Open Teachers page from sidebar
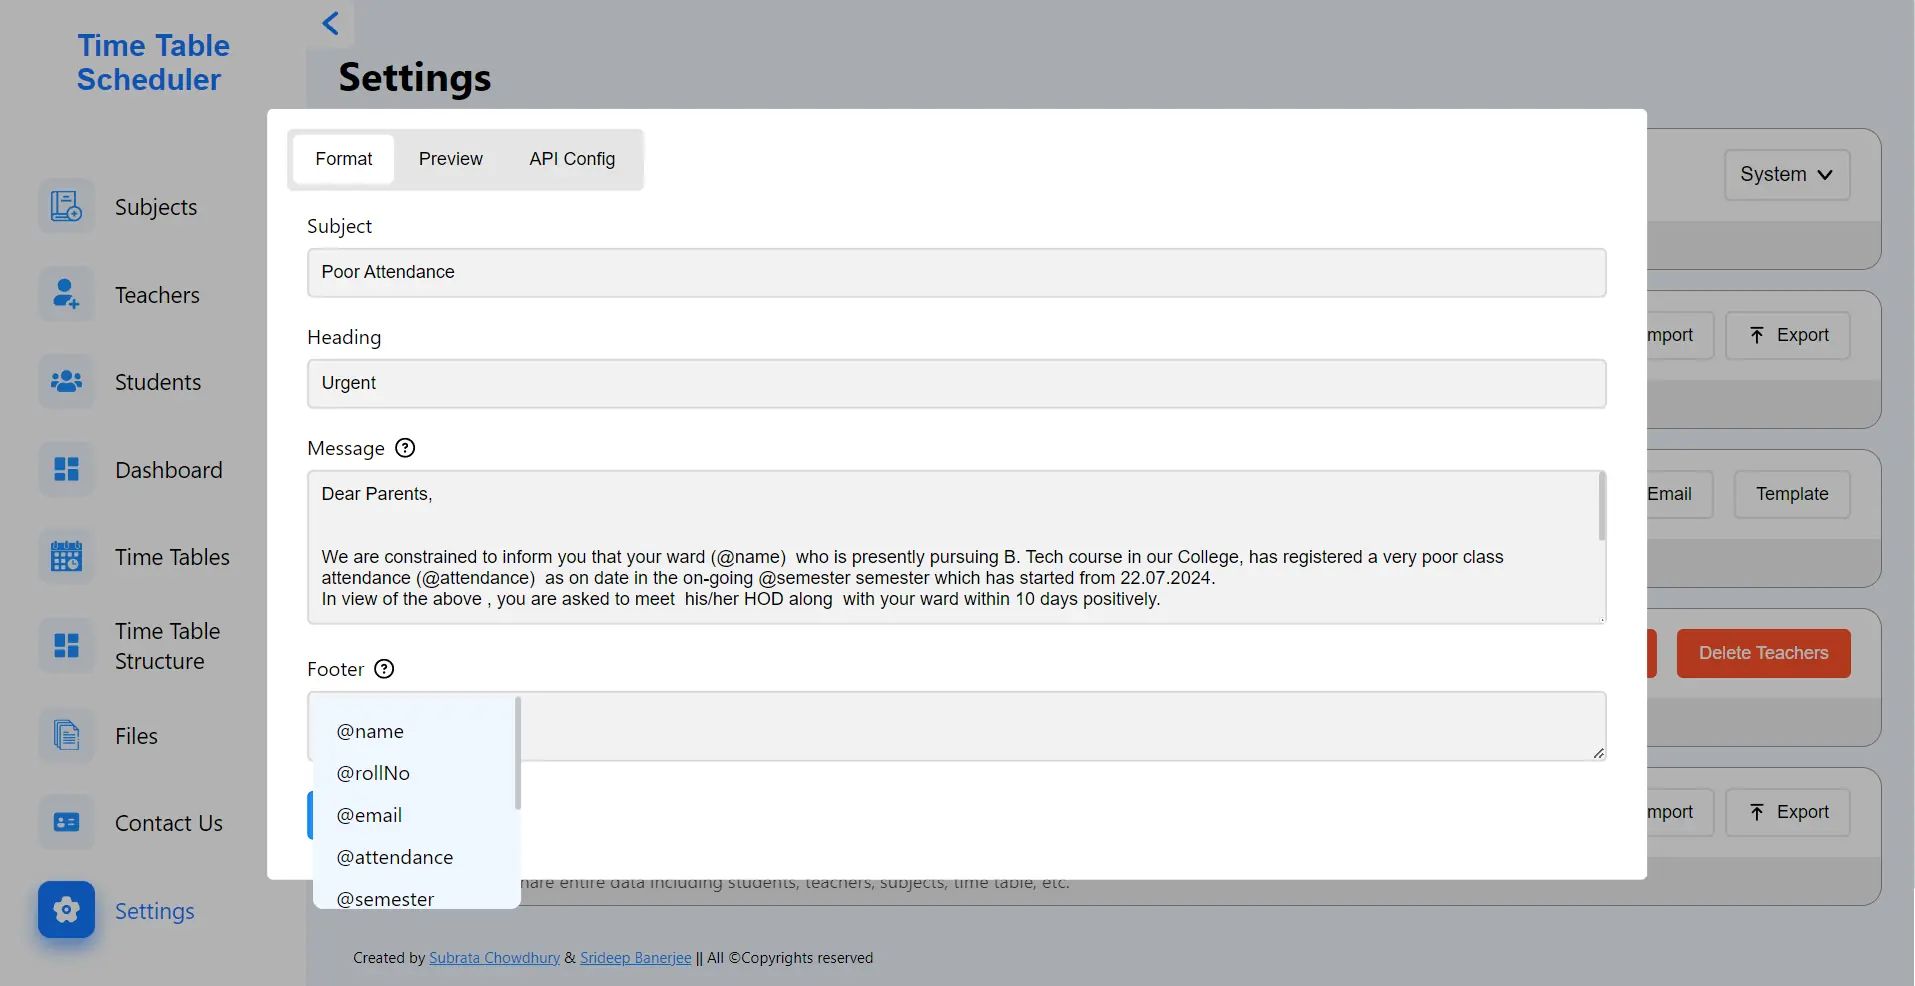 (x=157, y=295)
